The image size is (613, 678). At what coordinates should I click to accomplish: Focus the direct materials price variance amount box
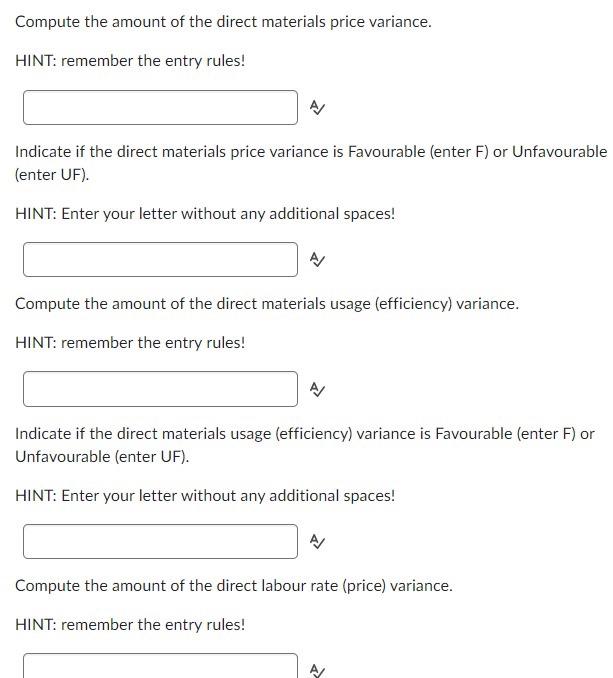160,108
